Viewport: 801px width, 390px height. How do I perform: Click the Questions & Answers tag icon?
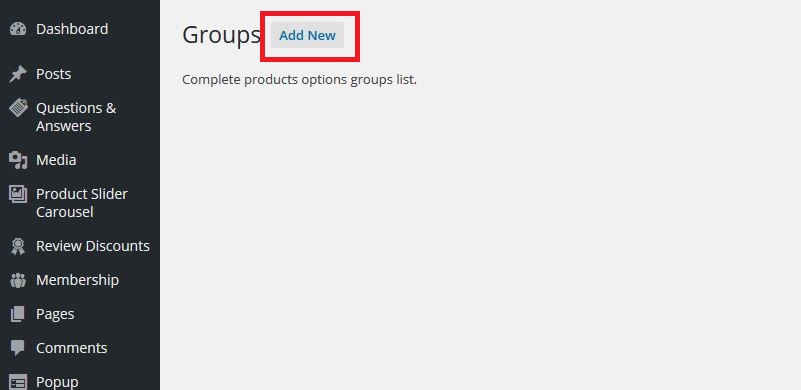pos(18,108)
